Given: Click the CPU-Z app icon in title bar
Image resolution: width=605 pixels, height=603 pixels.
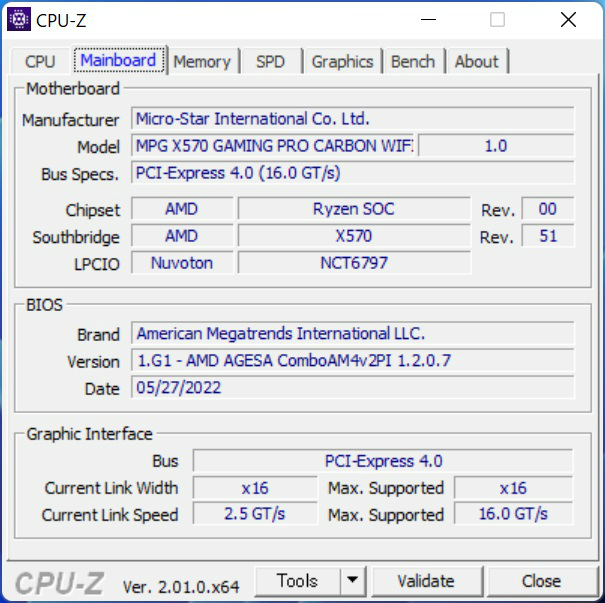Looking at the screenshot, I should point(19,19).
